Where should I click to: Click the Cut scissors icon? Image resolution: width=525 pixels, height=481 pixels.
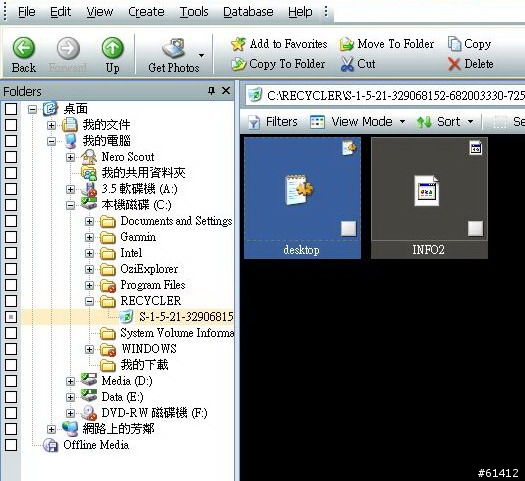347,64
